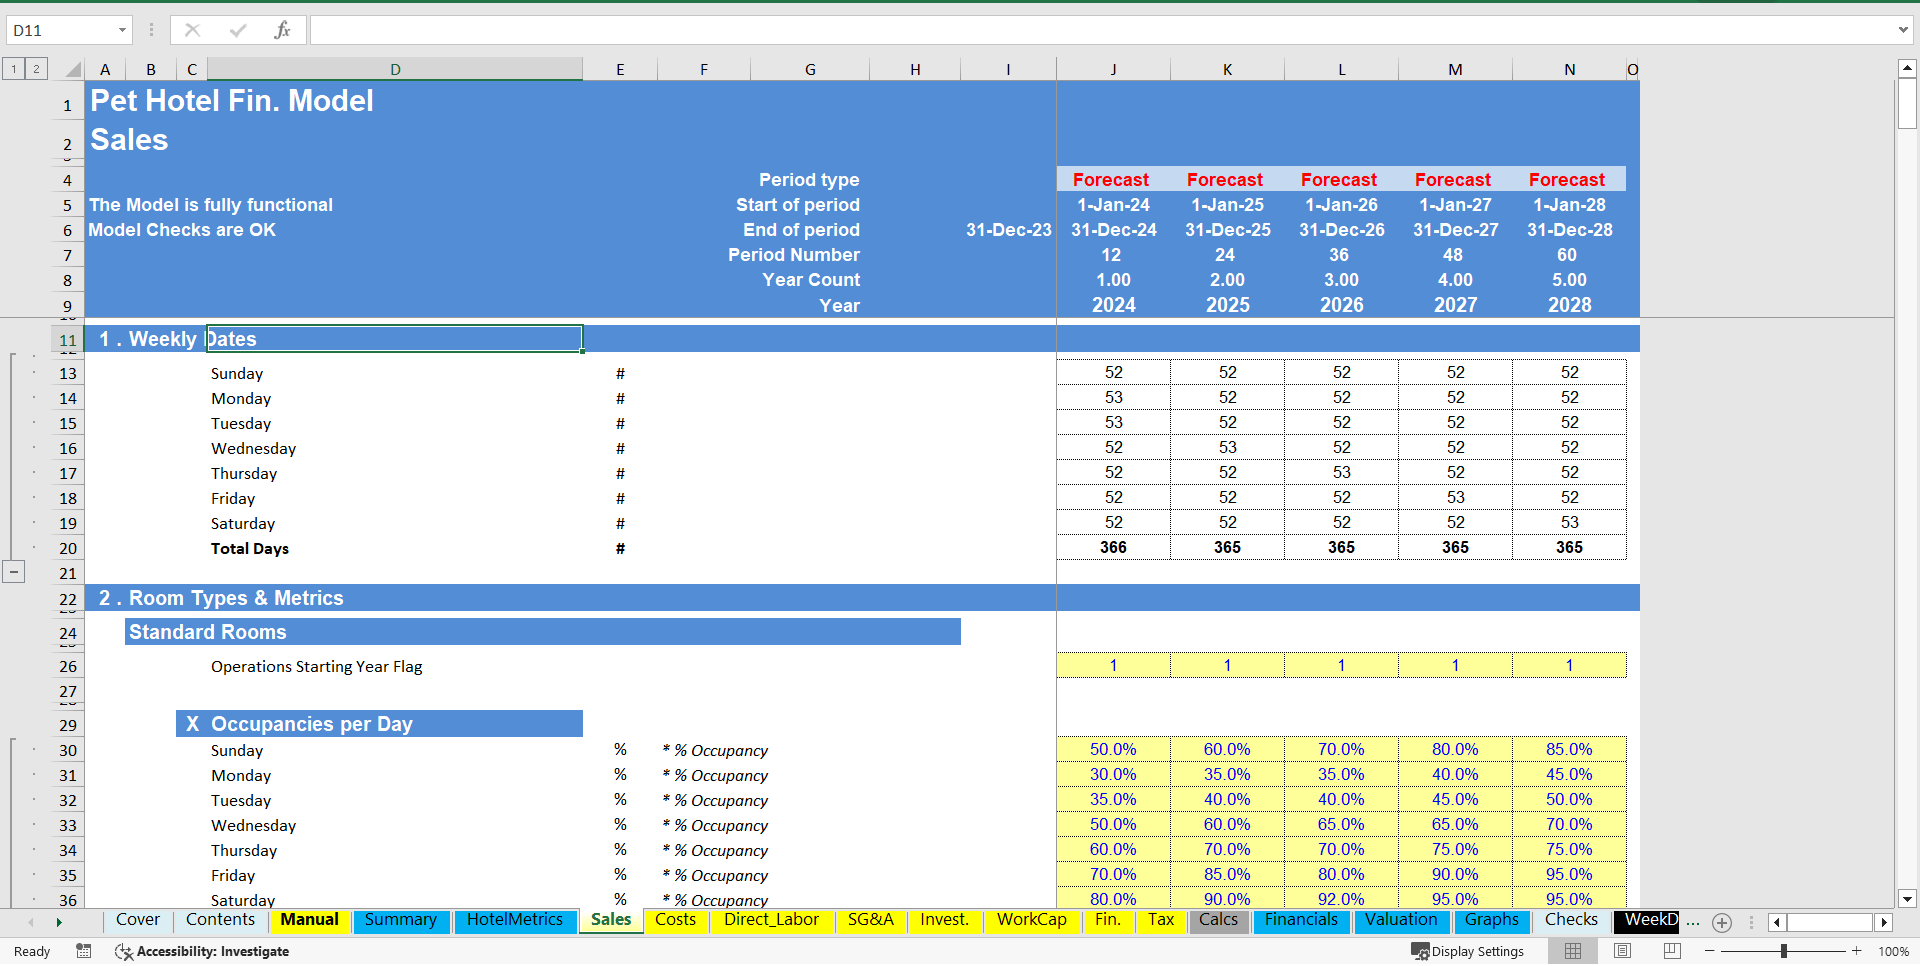The height and width of the screenshot is (966, 1920).
Task: Select the Year 2026 cell
Action: click(1341, 305)
